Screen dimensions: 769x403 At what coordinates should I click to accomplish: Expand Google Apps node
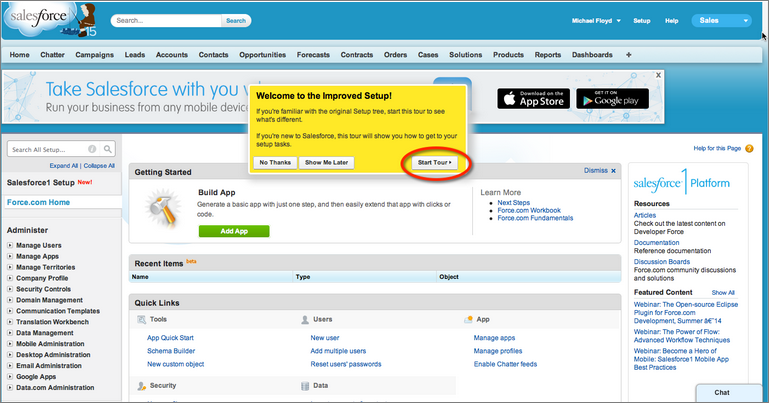(10, 377)
